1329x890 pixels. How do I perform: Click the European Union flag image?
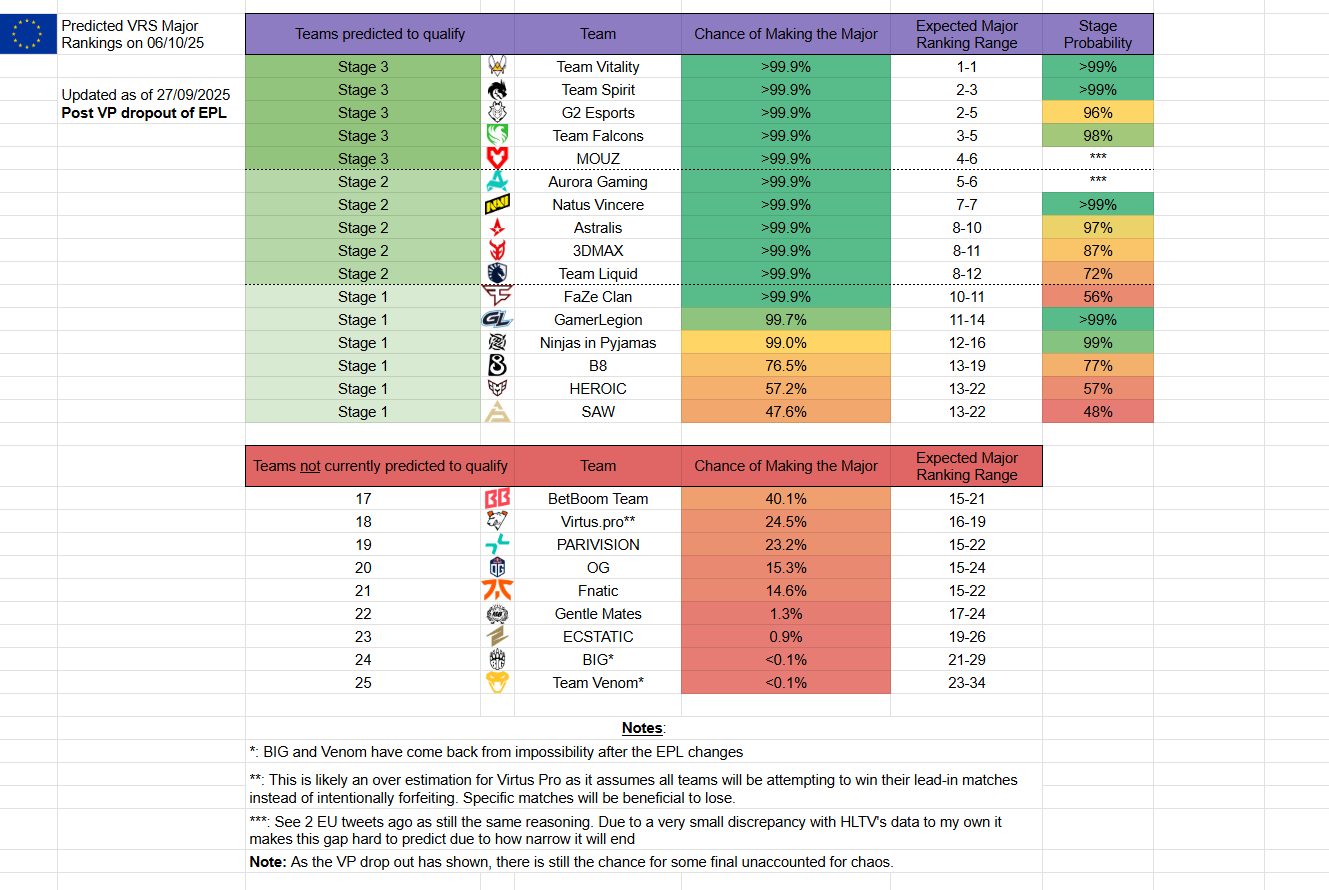pos(28,35)
